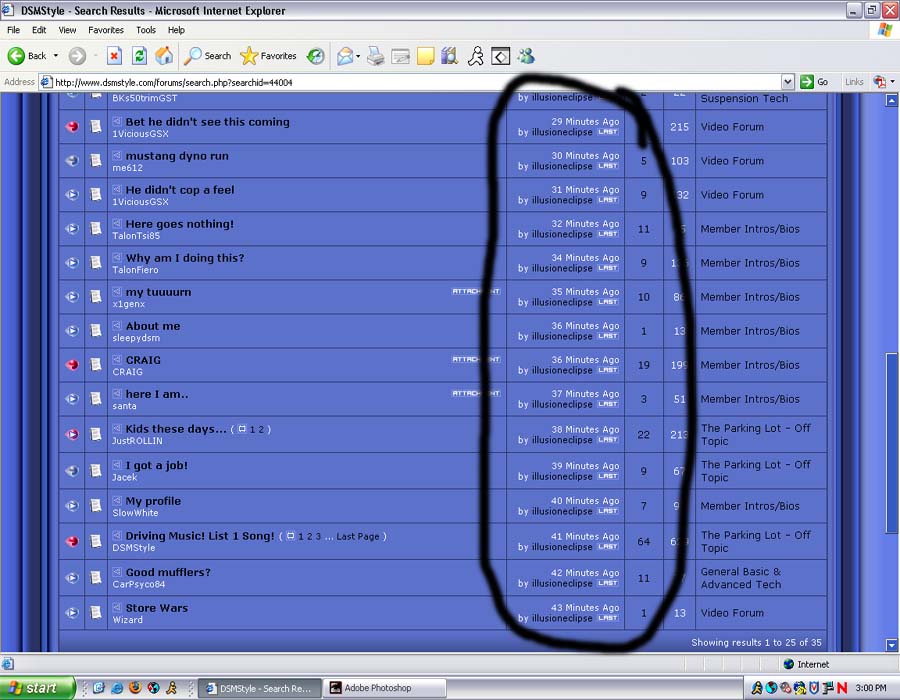Open the Favorites menu in the menu bar
The width and height of the screenshot is (900, 700).
(105, 30)
